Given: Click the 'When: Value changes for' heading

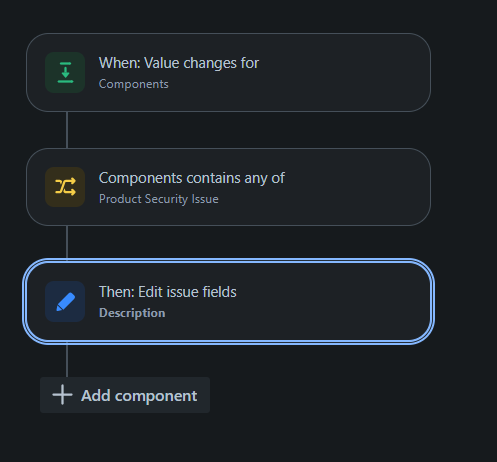Looking at the screenshot, I should tap(179, 63).
